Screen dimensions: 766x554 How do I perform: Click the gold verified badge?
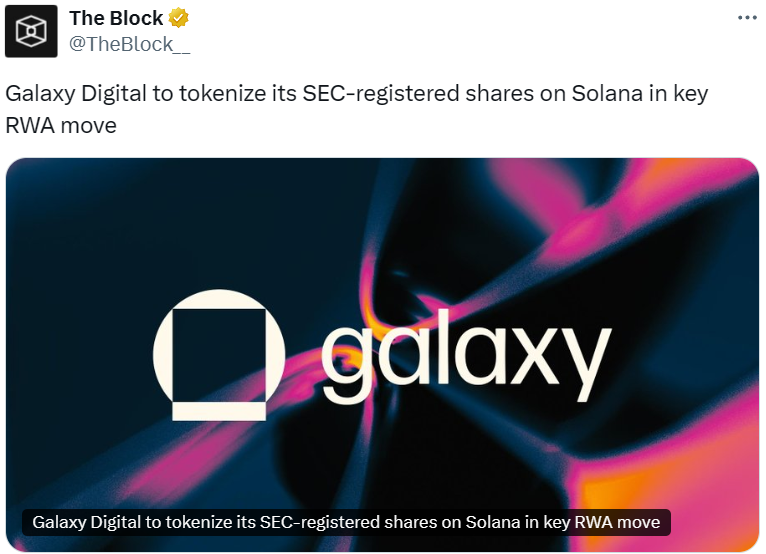(178, 18)
